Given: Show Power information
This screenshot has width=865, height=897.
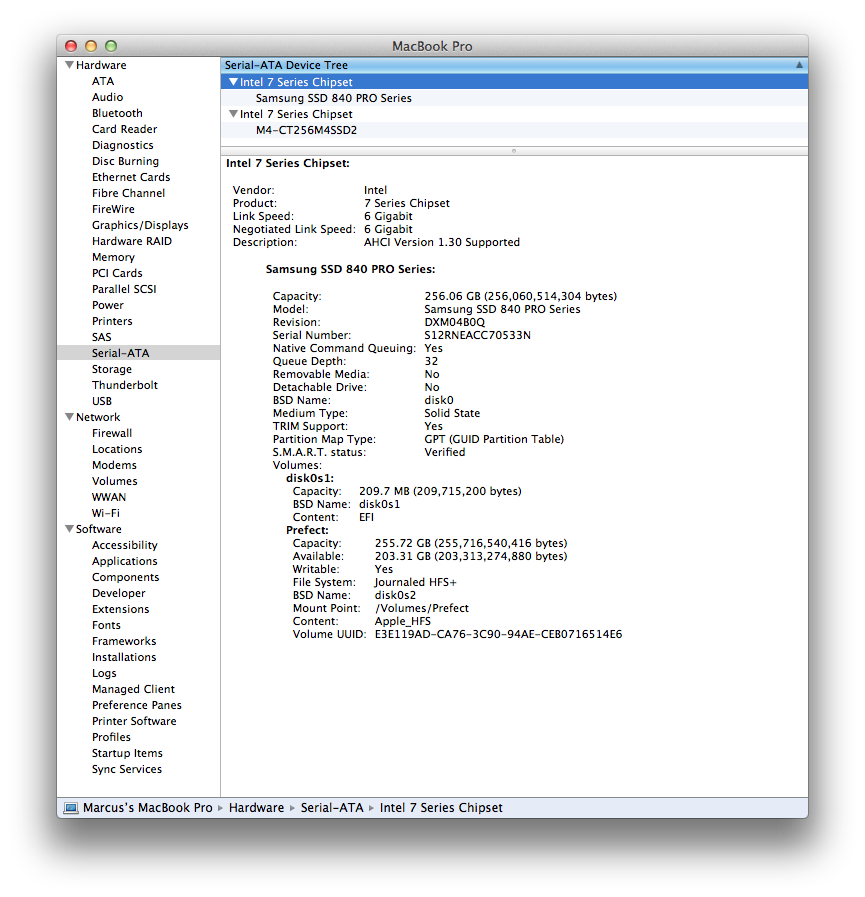Looking at the screenshot, I should coord(108,305).
